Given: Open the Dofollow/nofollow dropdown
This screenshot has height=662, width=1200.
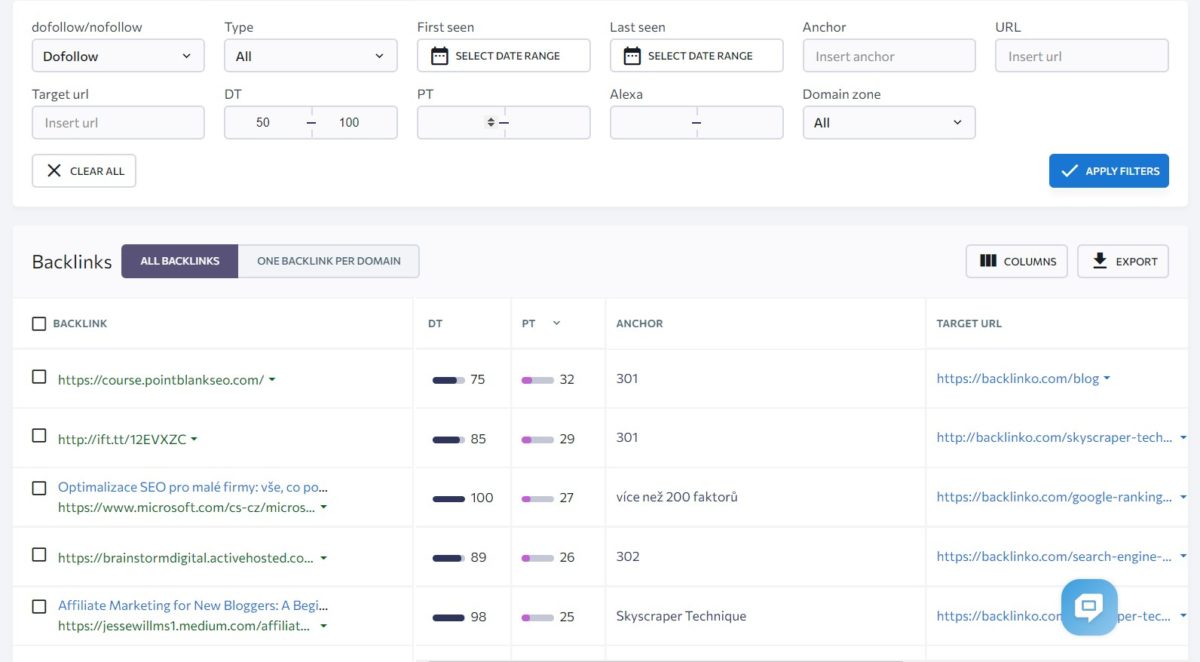Looking at the screenshot, I should (117, 56).
